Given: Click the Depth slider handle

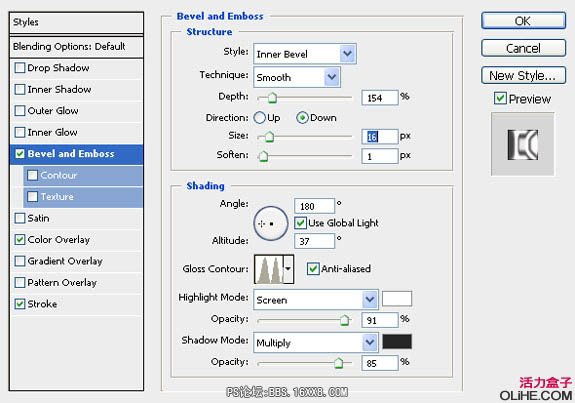Looking at the screenshot, I should tap(272, 98).
